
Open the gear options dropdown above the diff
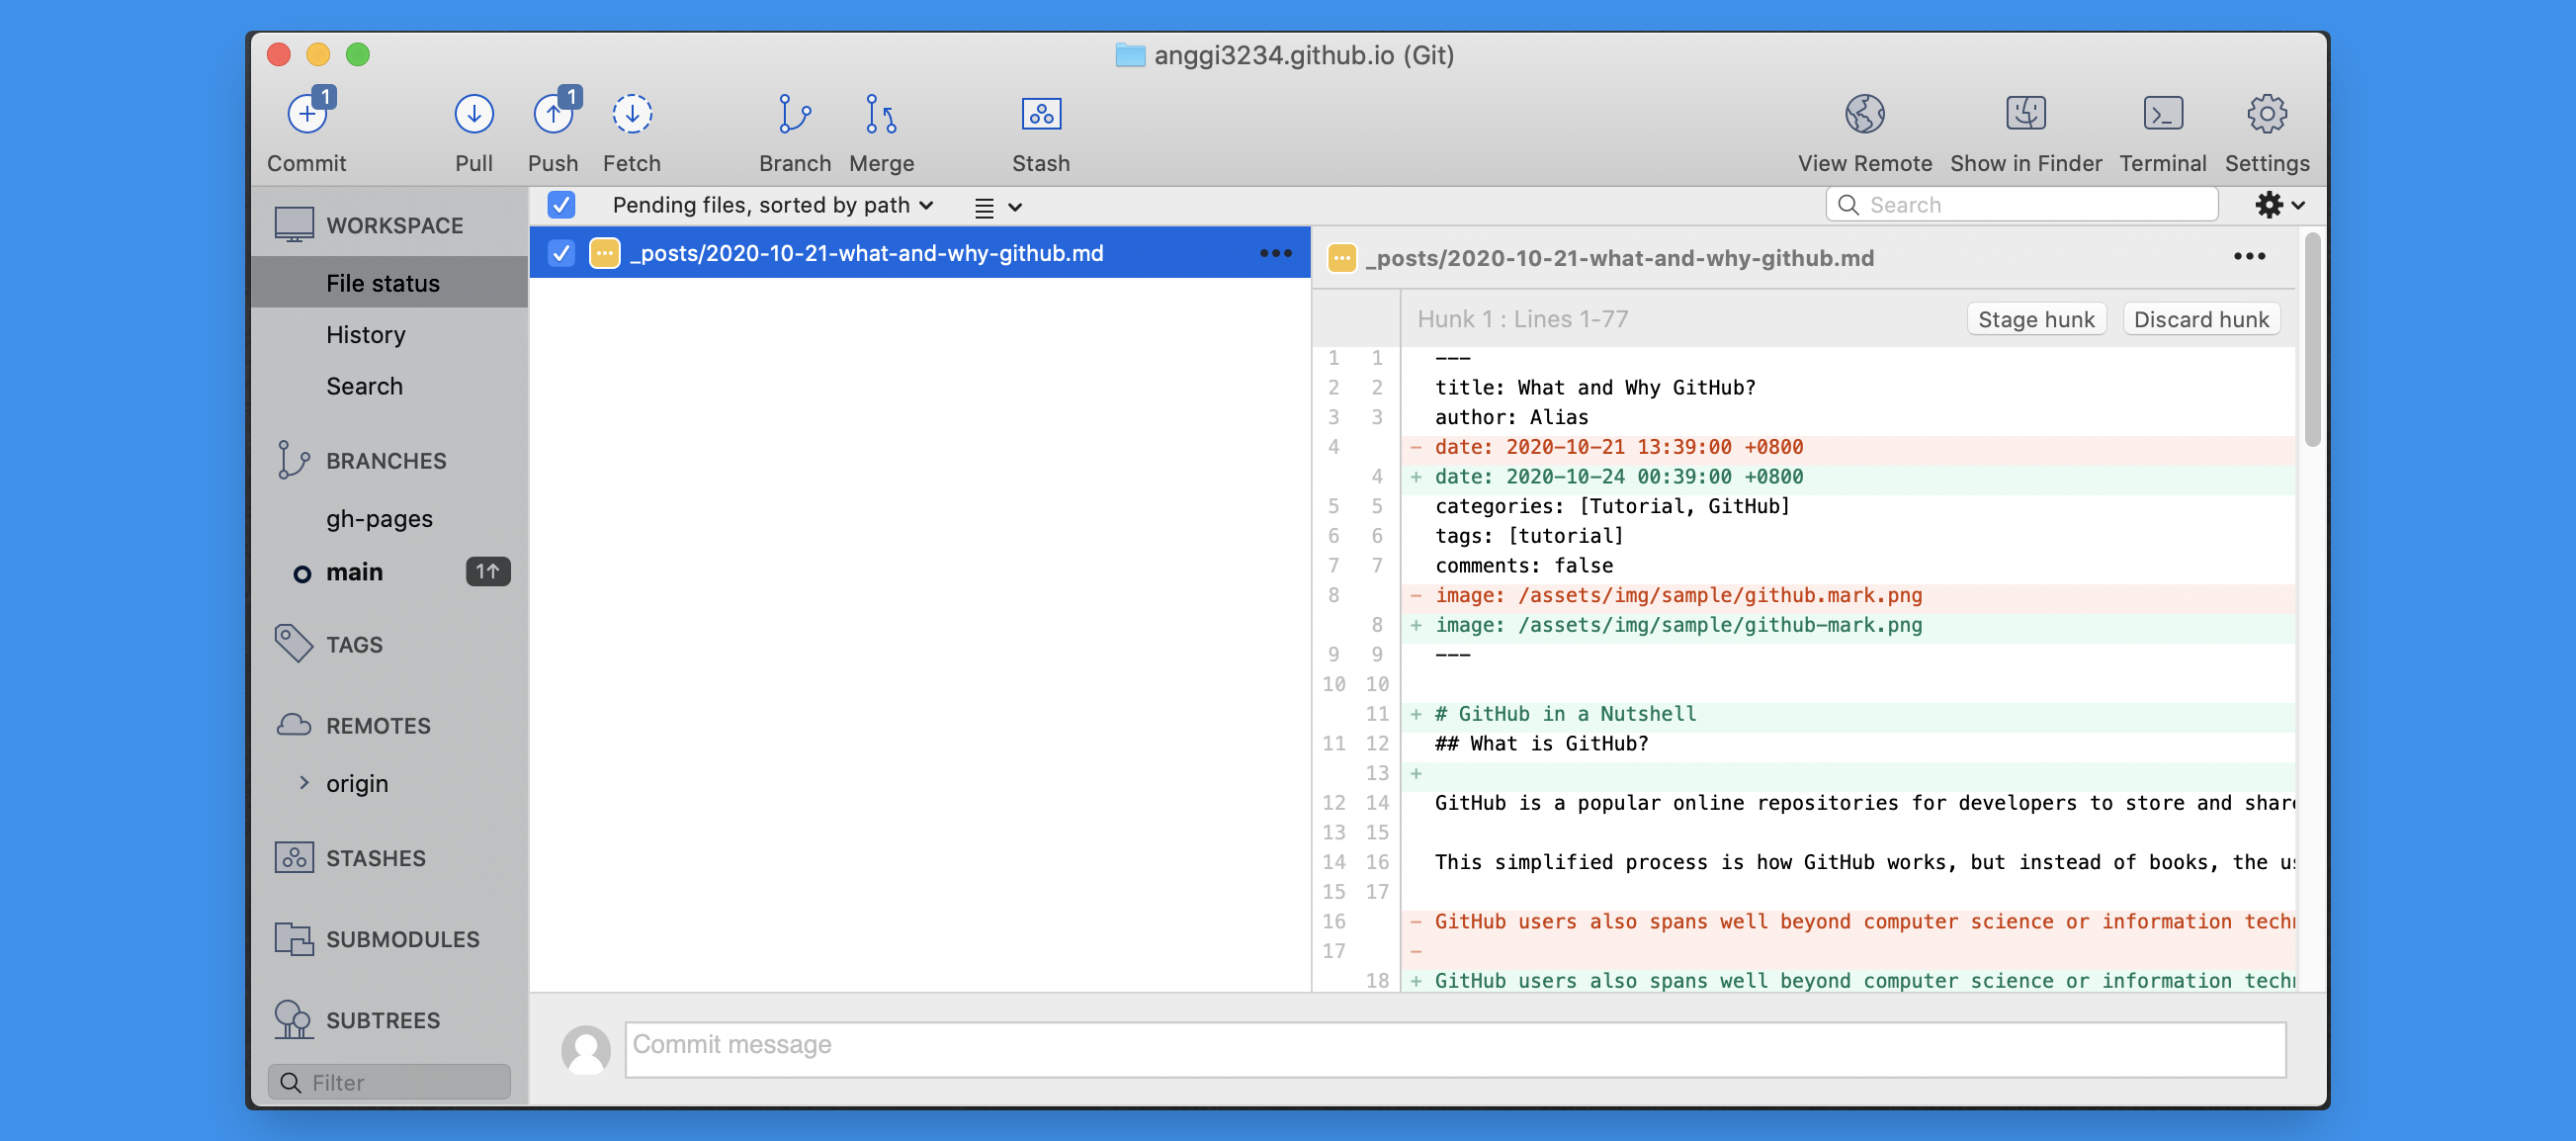click(2278, 205)
